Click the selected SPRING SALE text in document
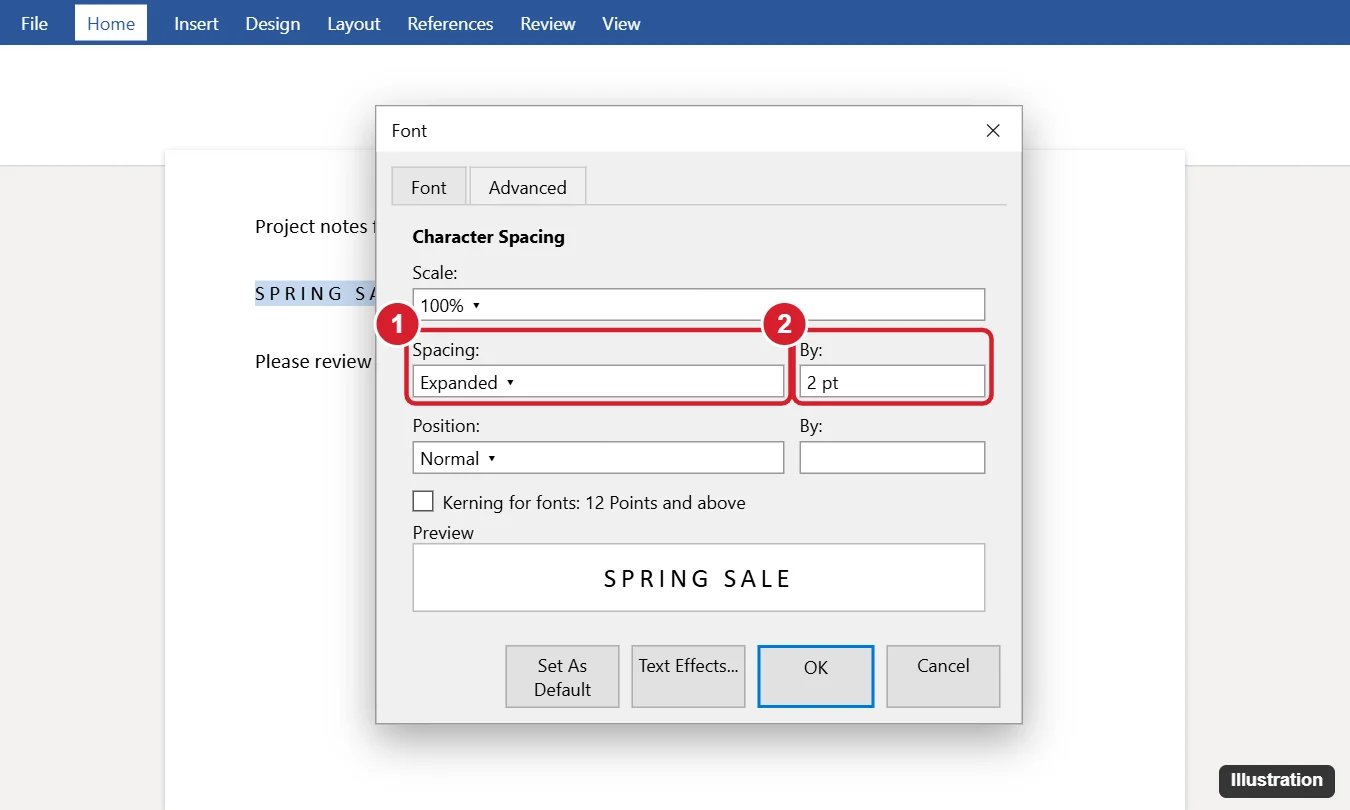The image size is (1350, 810). pyautogui.click(x=315, y=294)
